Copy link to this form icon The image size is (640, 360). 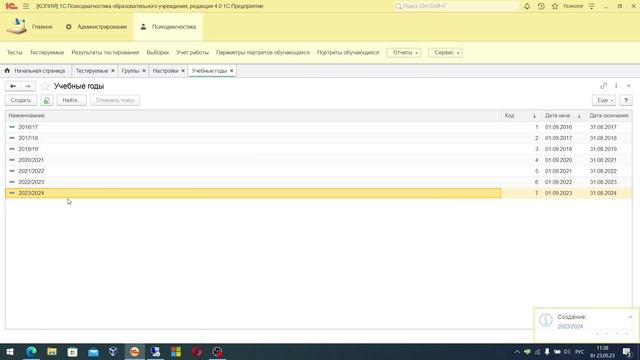pos(603,86)
